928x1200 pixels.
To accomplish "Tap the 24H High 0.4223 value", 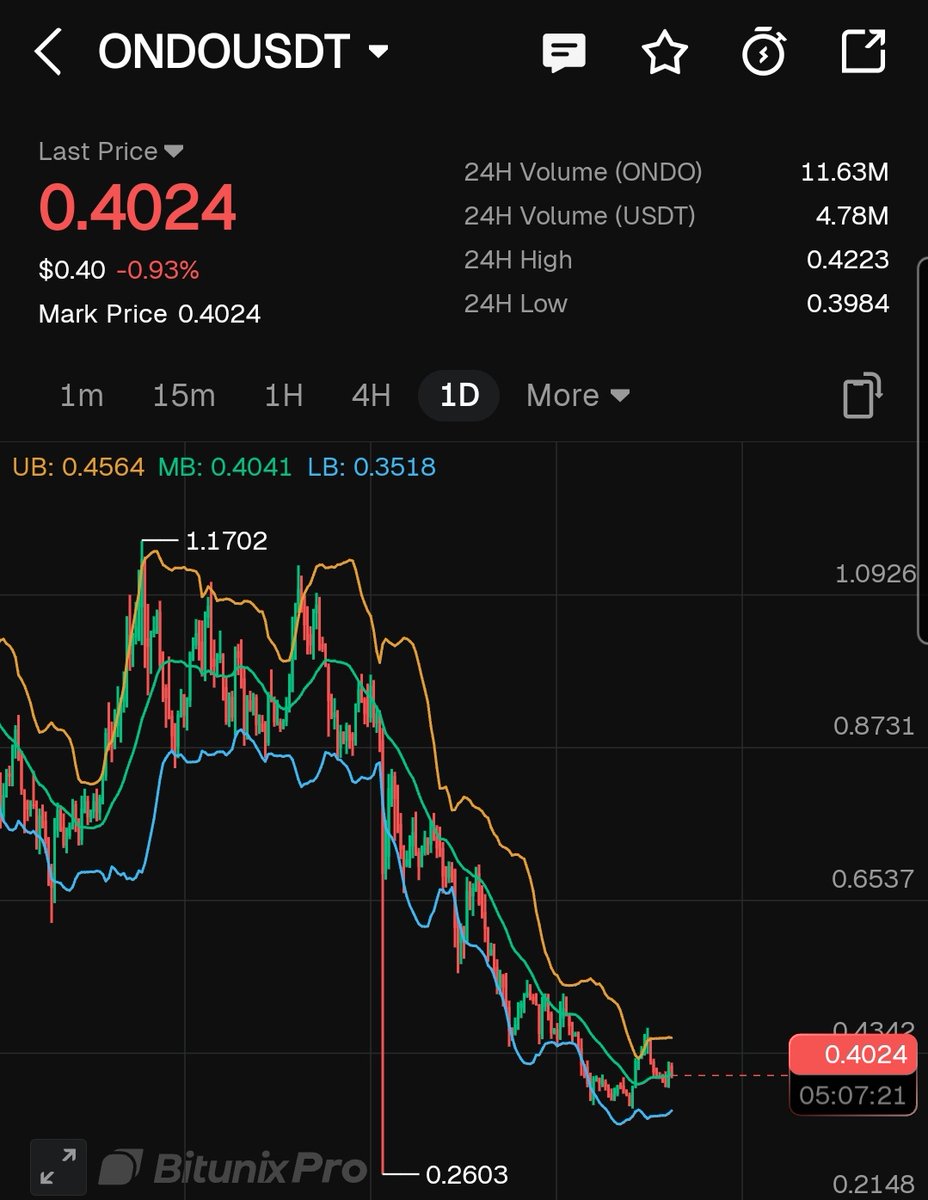I will coord(848,260).
